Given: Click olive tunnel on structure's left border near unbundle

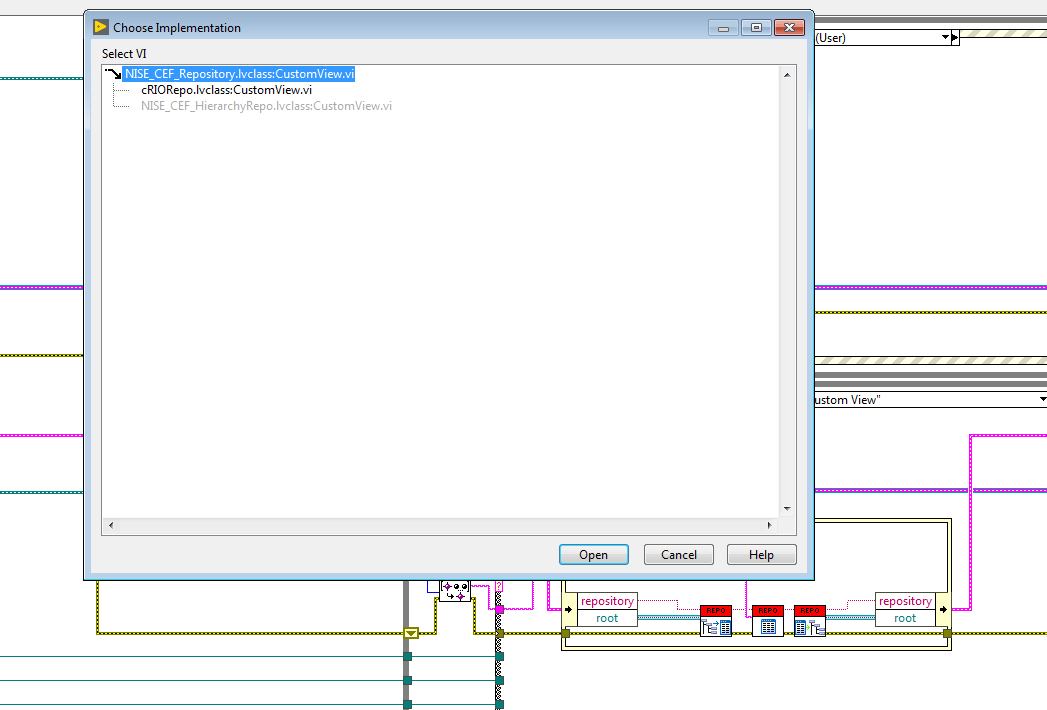Looking at the screenshot, I should (x=566, y=633).
